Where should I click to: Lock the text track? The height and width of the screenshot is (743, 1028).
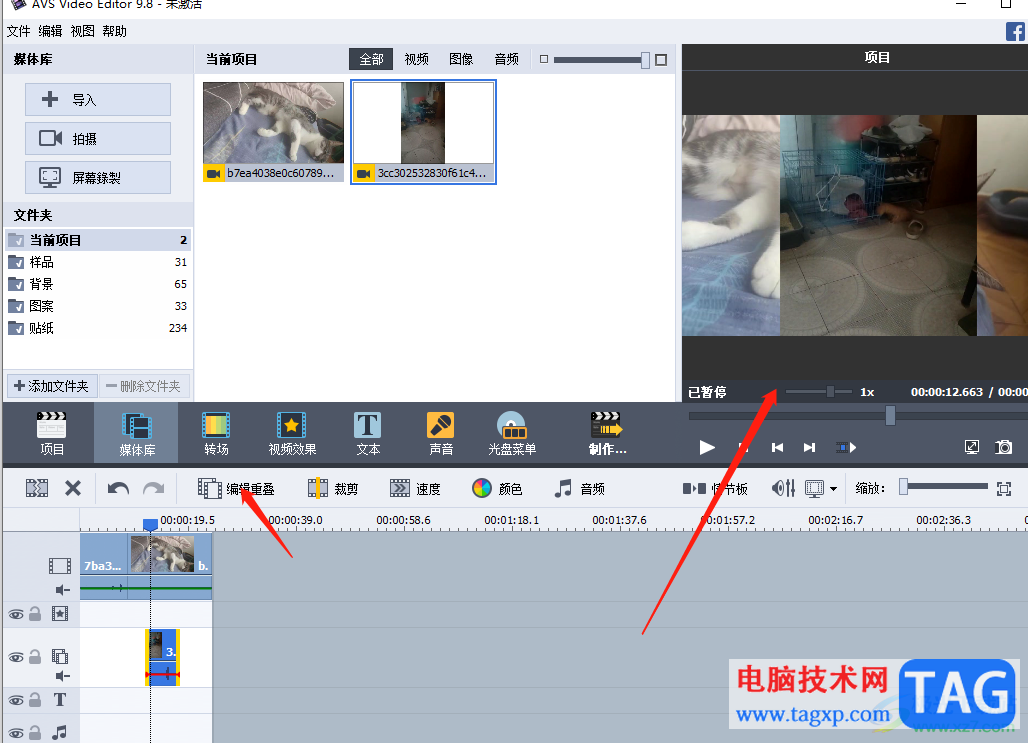click(35, 700)
